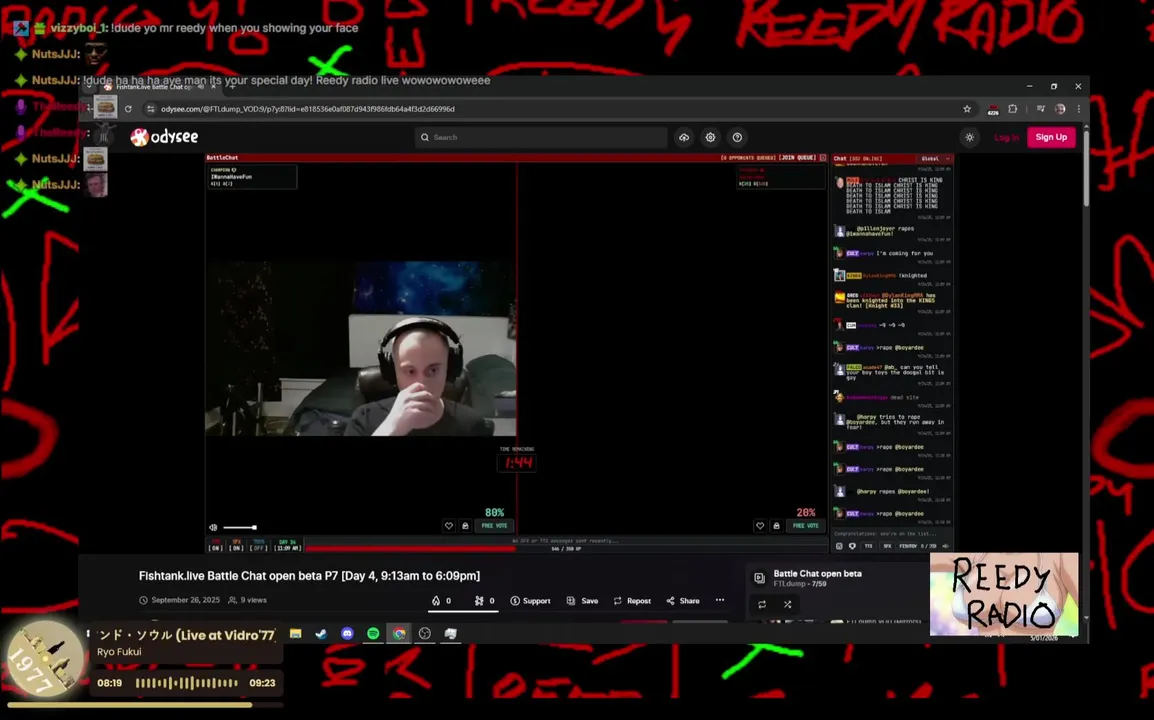The width and height of the screenshot is (1154, 720).
Task: Click the Log In link
Action: pos(1006,138)
